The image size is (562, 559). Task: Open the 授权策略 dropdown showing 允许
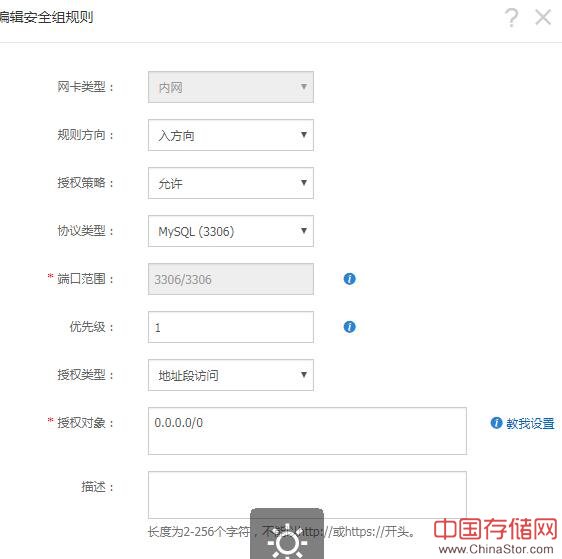[231, 183]
